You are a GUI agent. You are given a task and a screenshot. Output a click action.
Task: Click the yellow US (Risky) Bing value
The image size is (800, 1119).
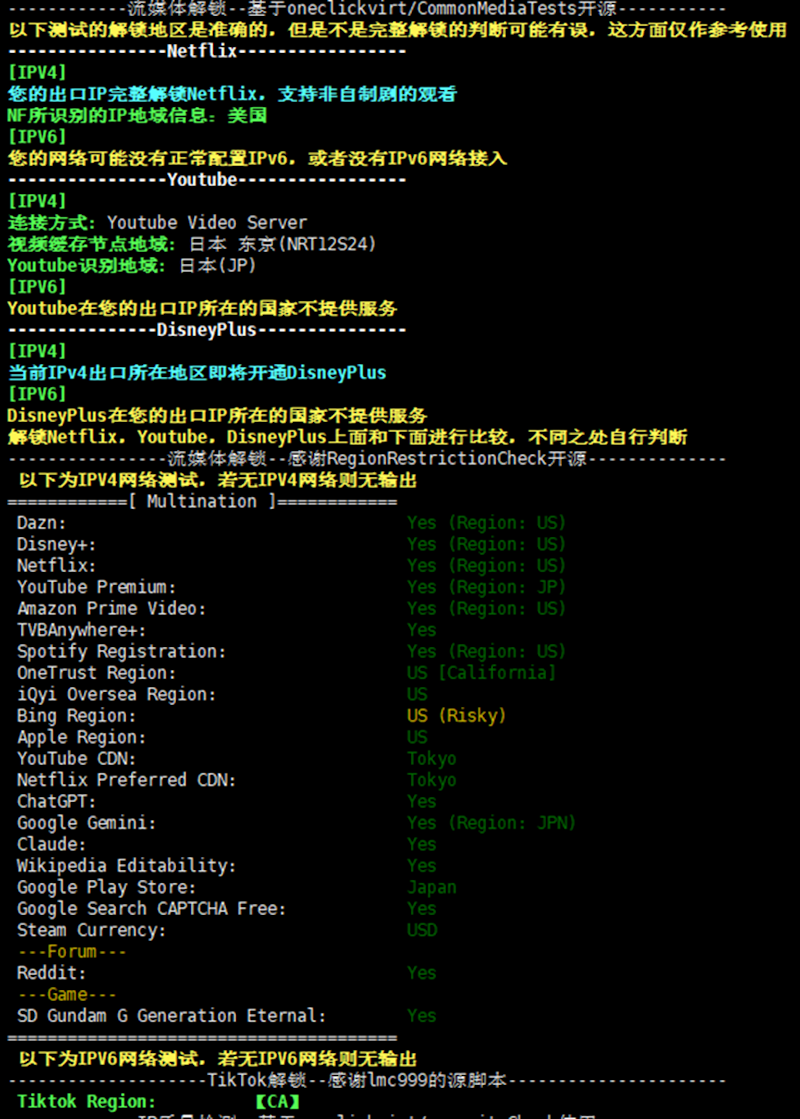point(456,716)
